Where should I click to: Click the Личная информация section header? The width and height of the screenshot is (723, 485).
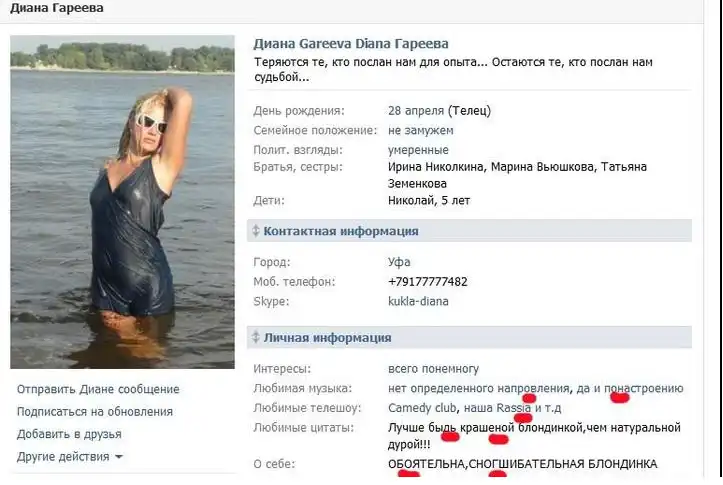pos(469,337)
